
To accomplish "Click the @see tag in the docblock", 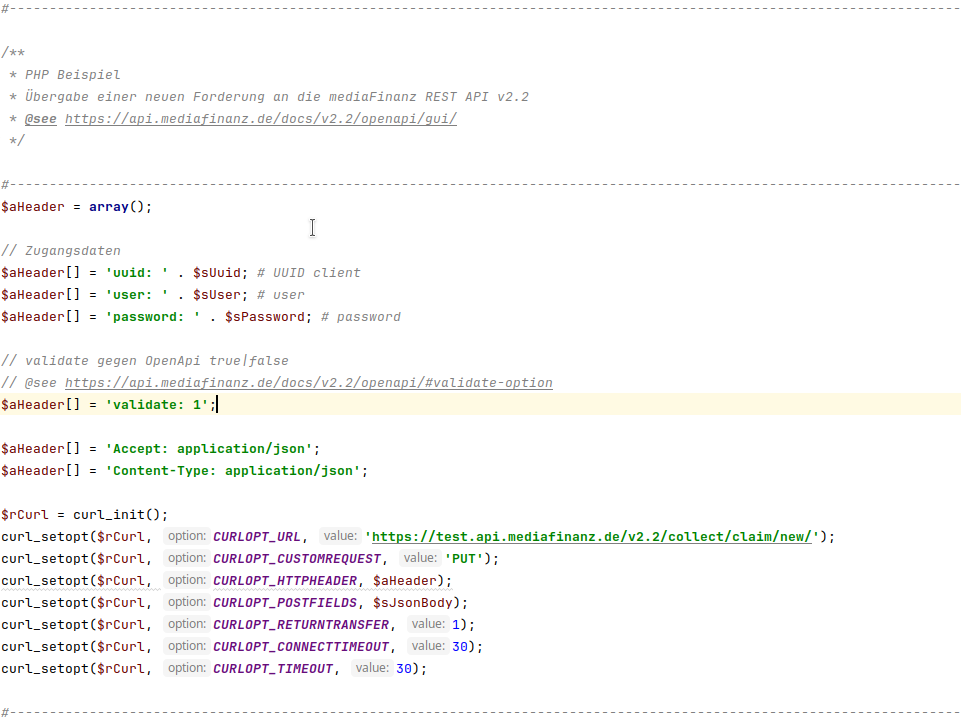I will click(40, 119).
